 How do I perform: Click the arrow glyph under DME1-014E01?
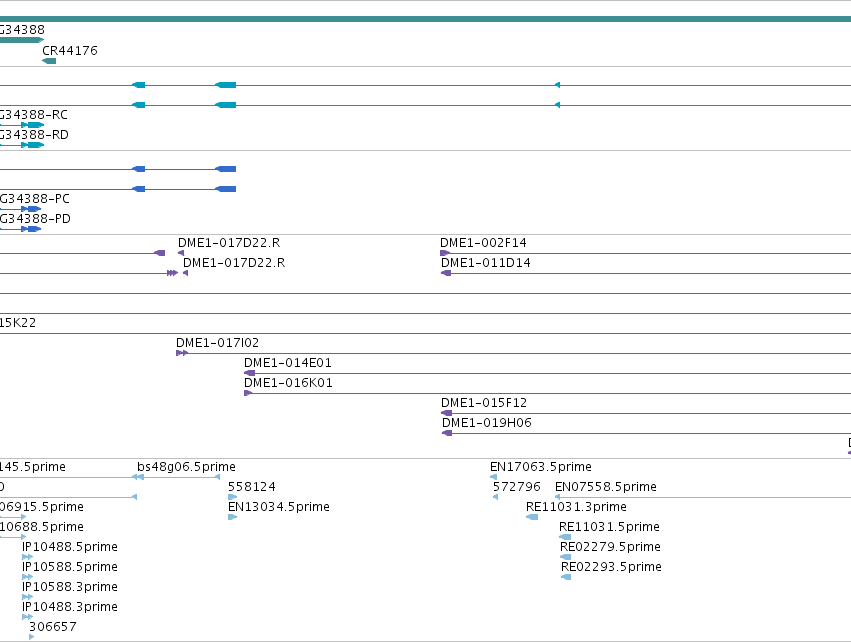click(250, 373)
